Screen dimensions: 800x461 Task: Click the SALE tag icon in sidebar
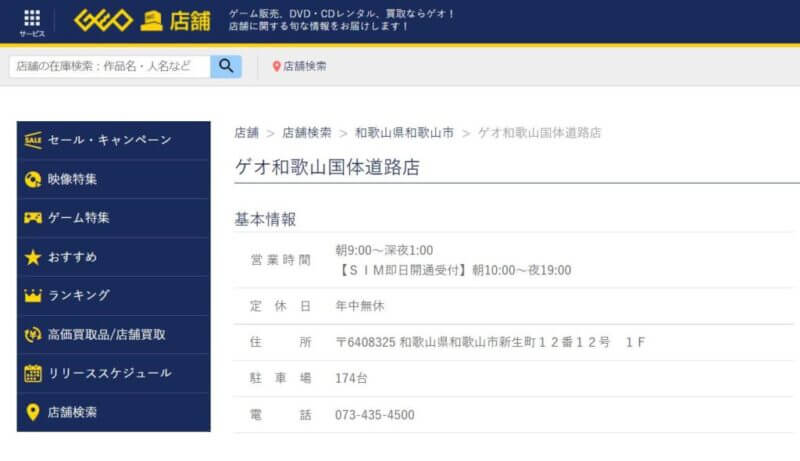click(x=33, y=140)
